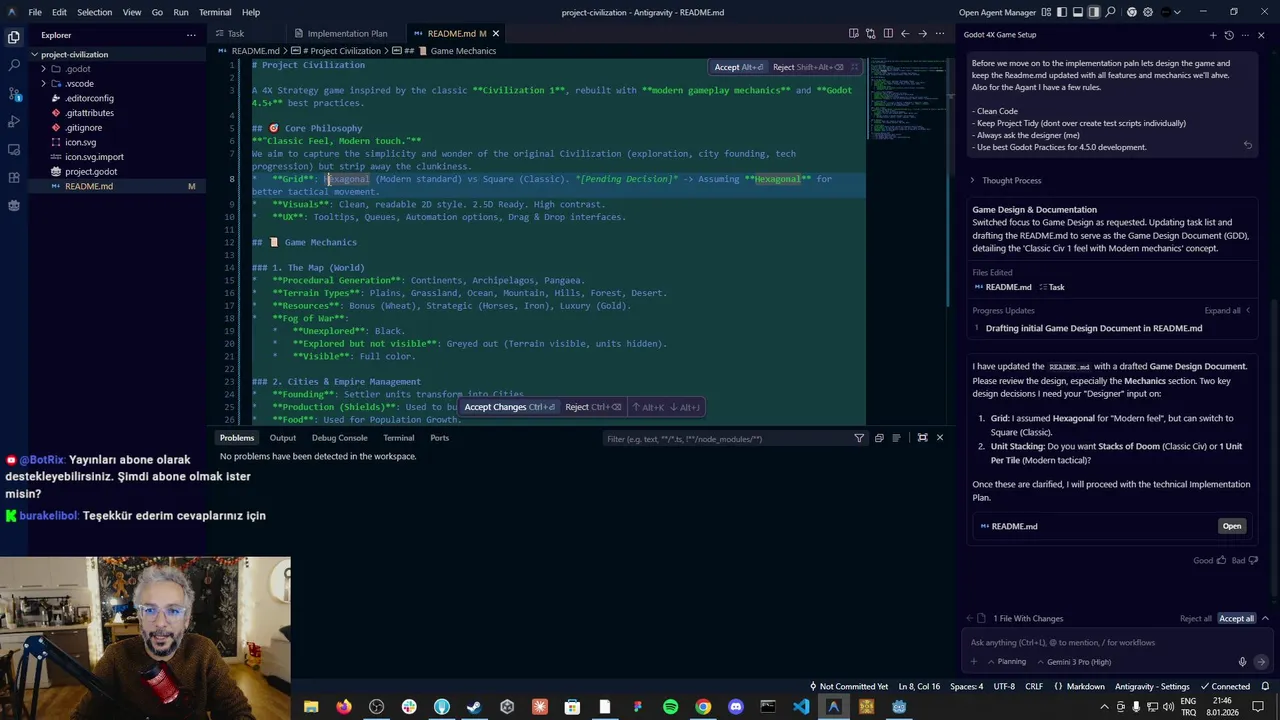Click the Explorer more actions ellipsis
This screenshot has height=720, width=1280.
coord(191,35)
